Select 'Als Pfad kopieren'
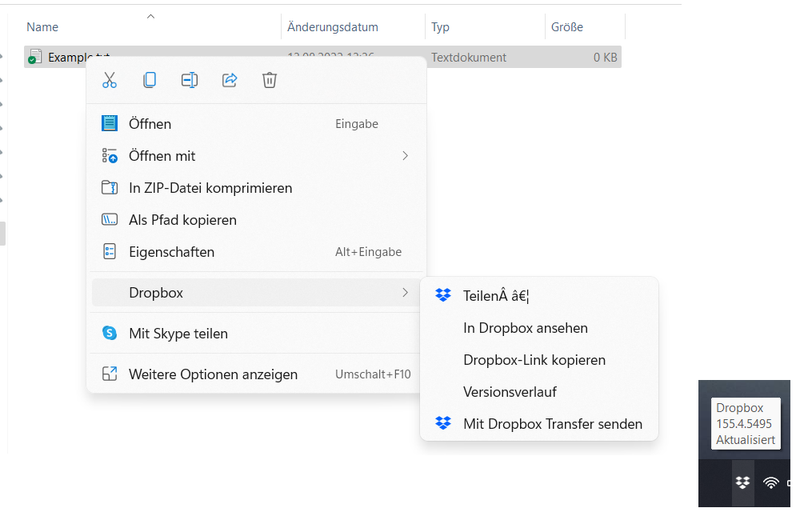 [x=182, y=220]
